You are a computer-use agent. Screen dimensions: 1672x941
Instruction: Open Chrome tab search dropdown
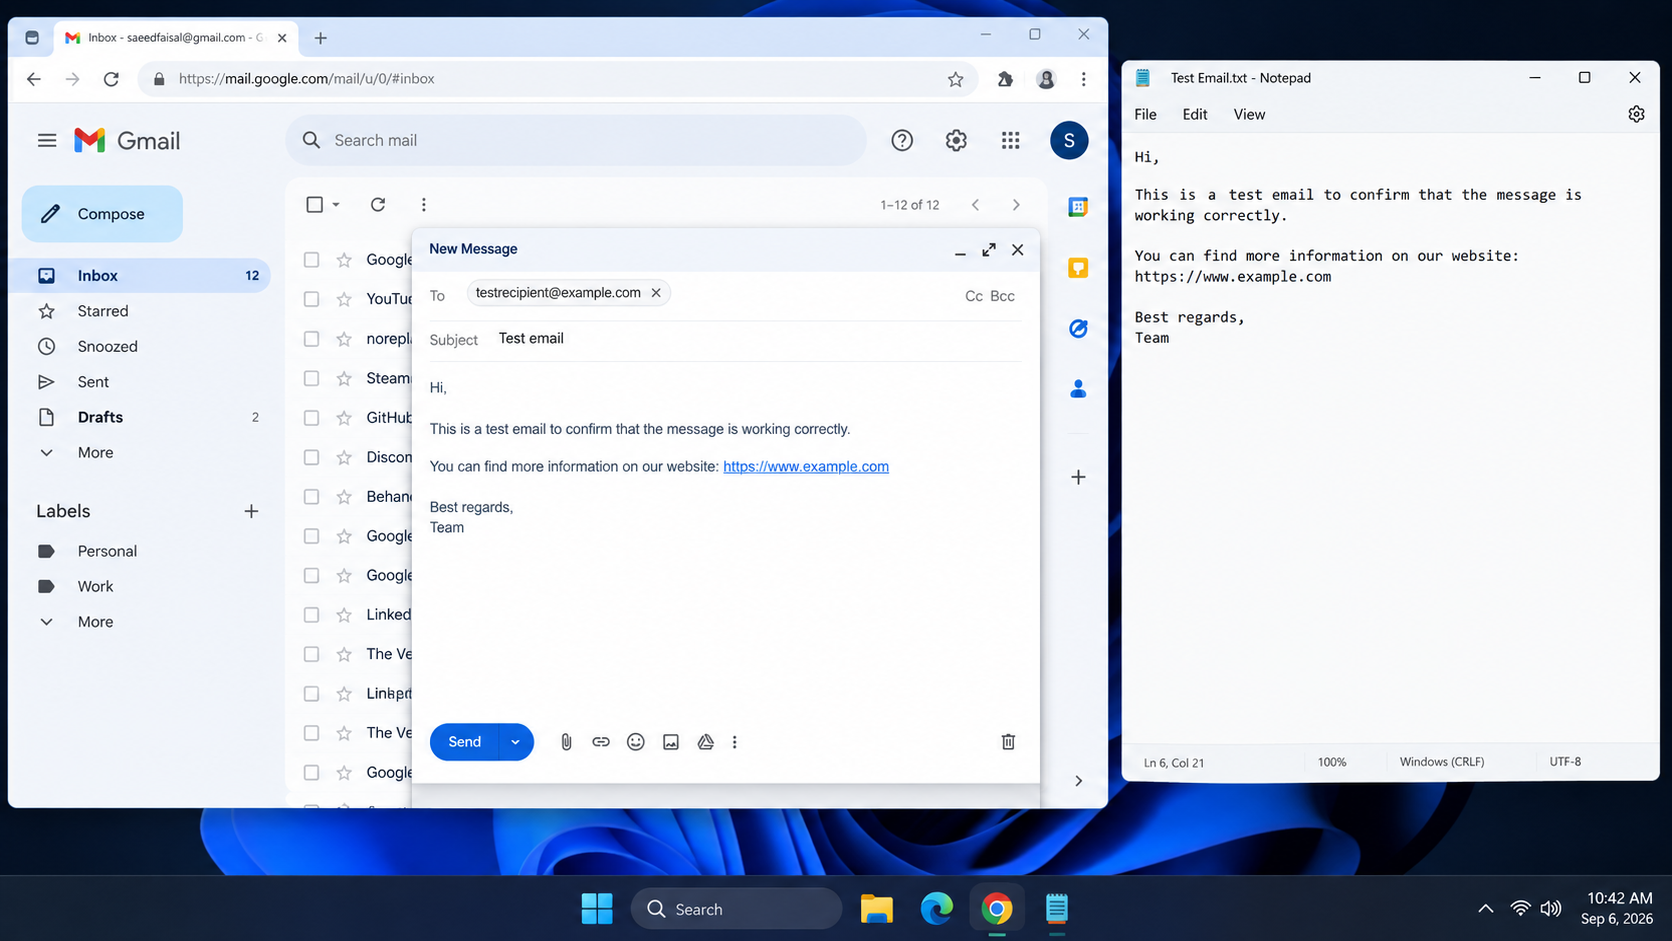(32, 38)
